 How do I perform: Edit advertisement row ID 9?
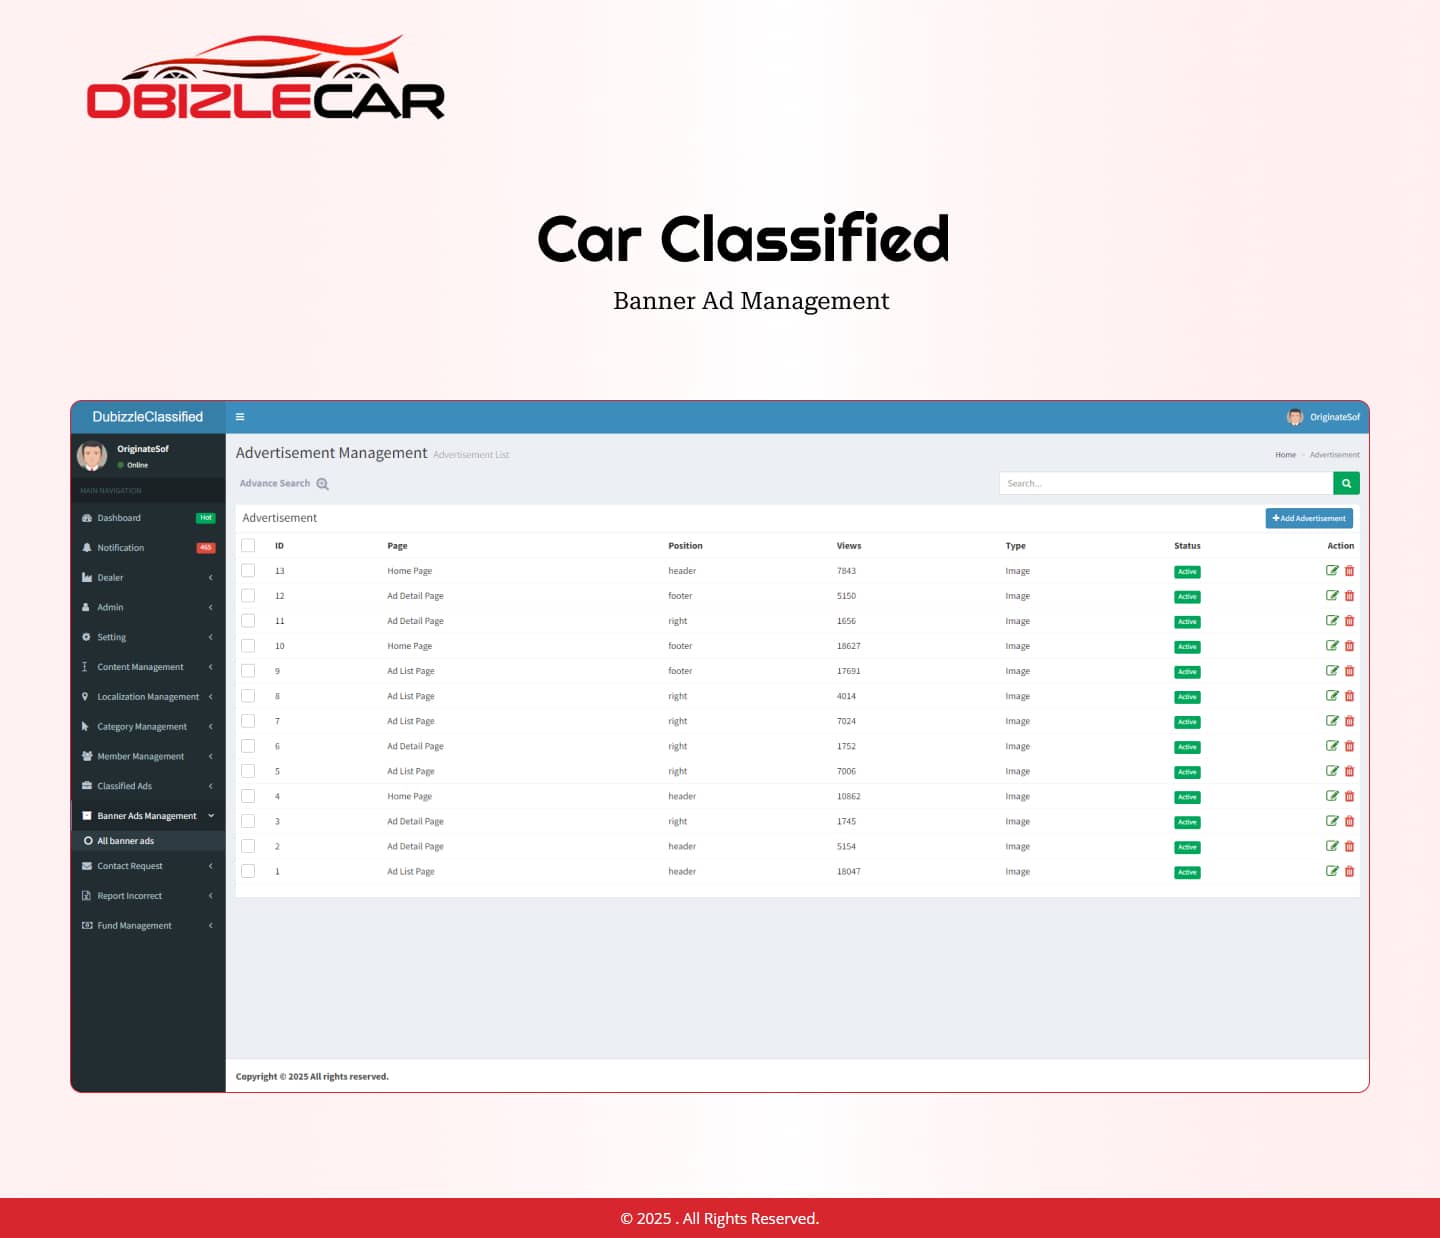[x=1332, y=670]
